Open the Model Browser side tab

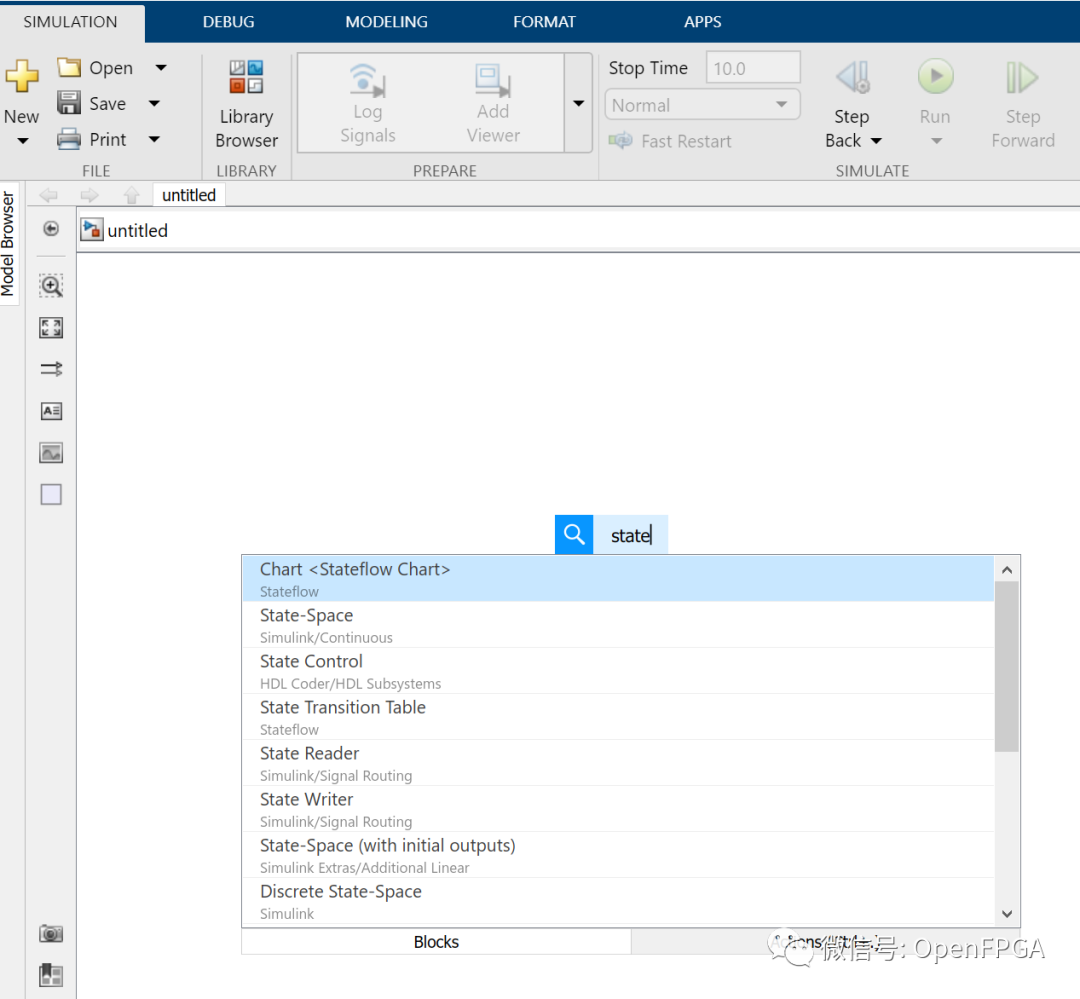(8, 243)
